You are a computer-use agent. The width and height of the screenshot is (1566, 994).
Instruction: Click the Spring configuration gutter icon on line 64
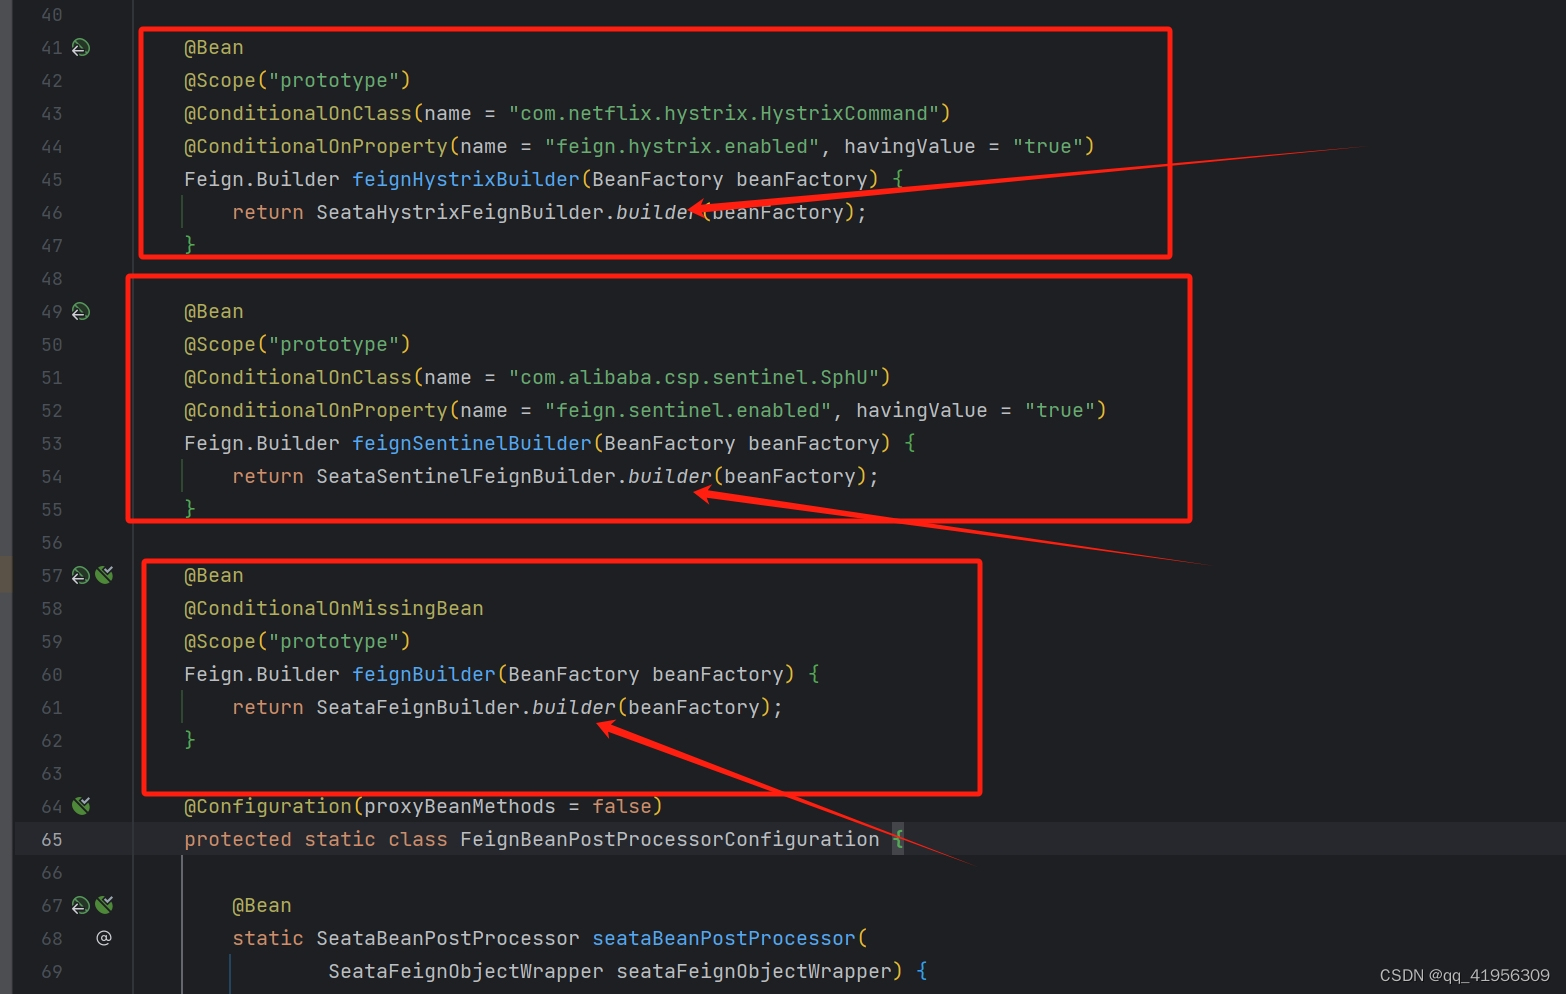point(81,806)
